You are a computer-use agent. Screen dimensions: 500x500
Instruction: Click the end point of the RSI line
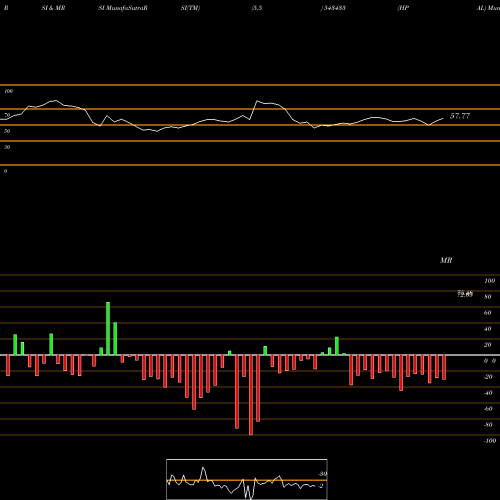[x=443, y=118]
